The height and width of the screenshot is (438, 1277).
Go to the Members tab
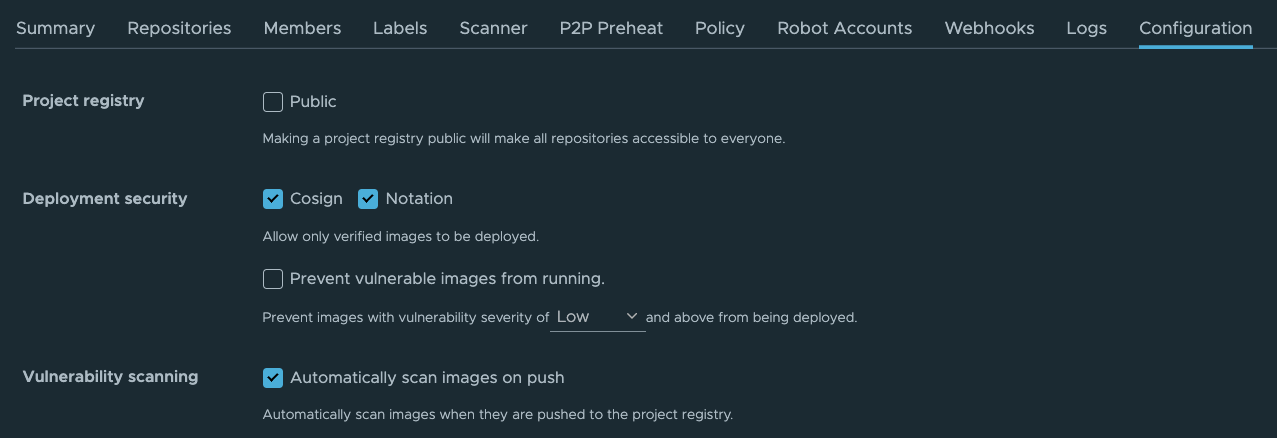(x=302, y=28)
